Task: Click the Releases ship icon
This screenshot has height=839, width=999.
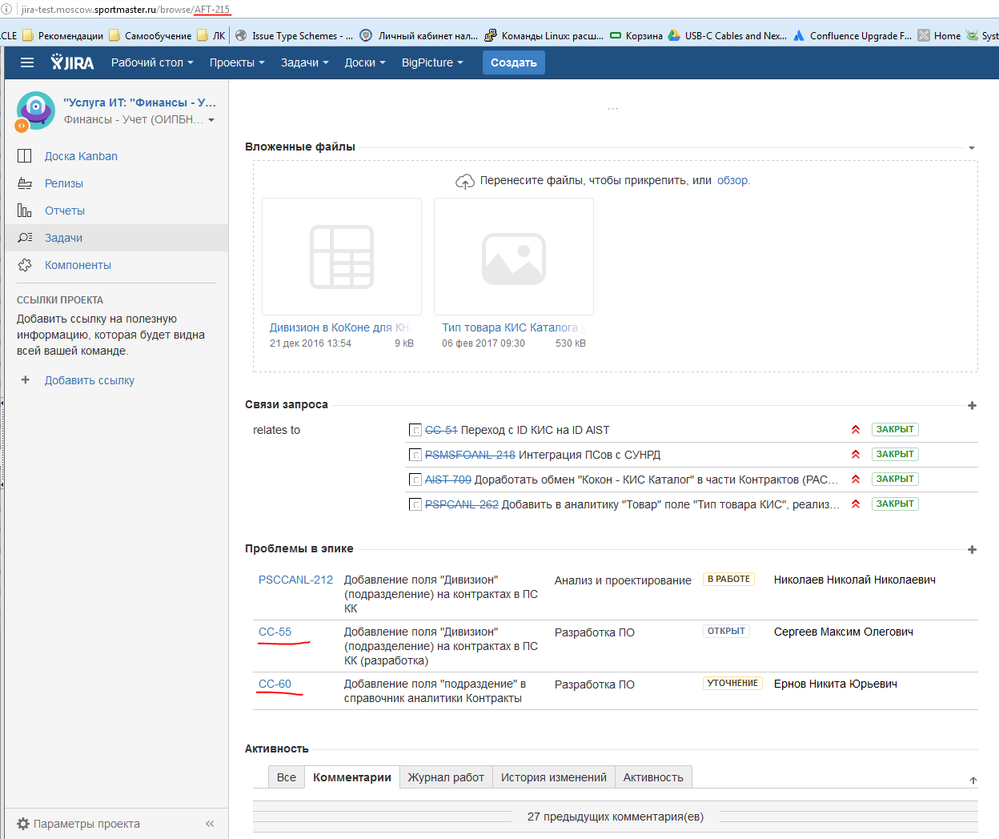Action: tap(24, 183)
